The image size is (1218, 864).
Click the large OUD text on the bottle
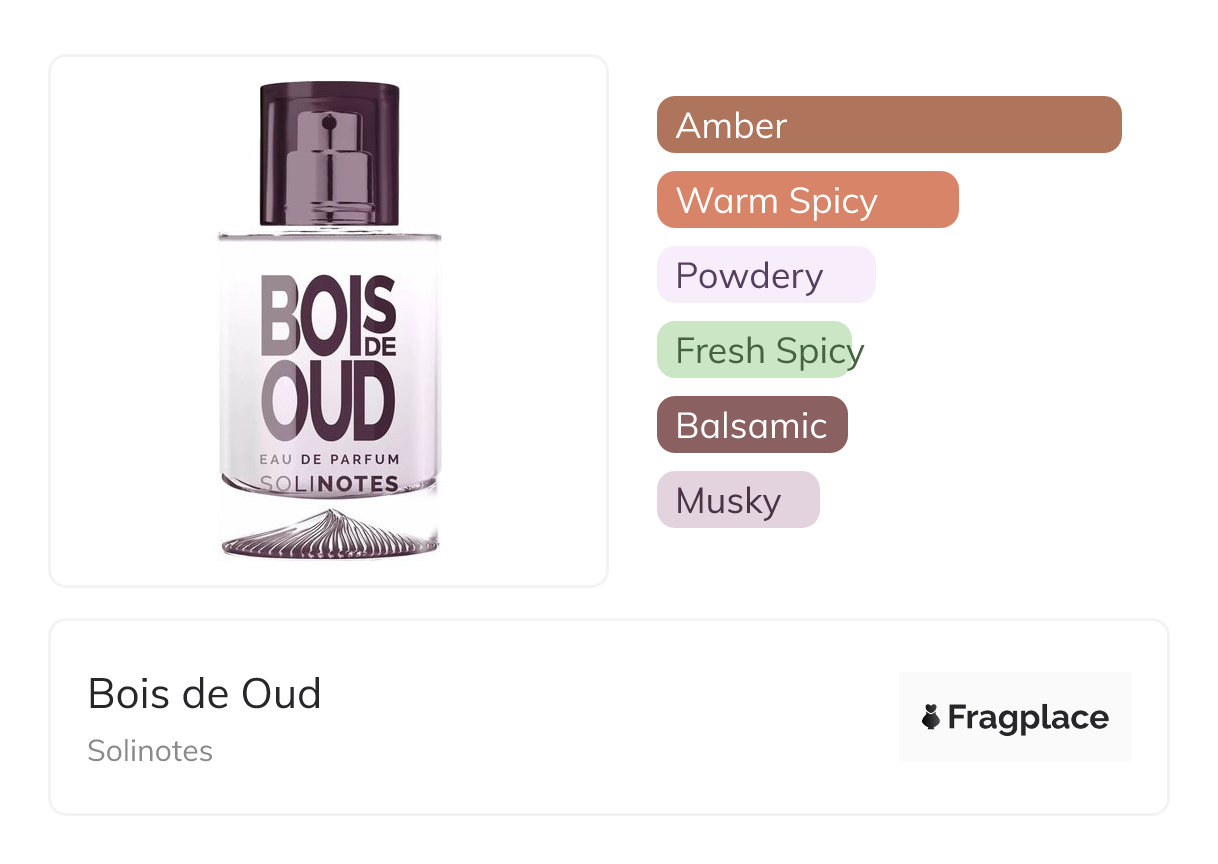tap(328, 405)
